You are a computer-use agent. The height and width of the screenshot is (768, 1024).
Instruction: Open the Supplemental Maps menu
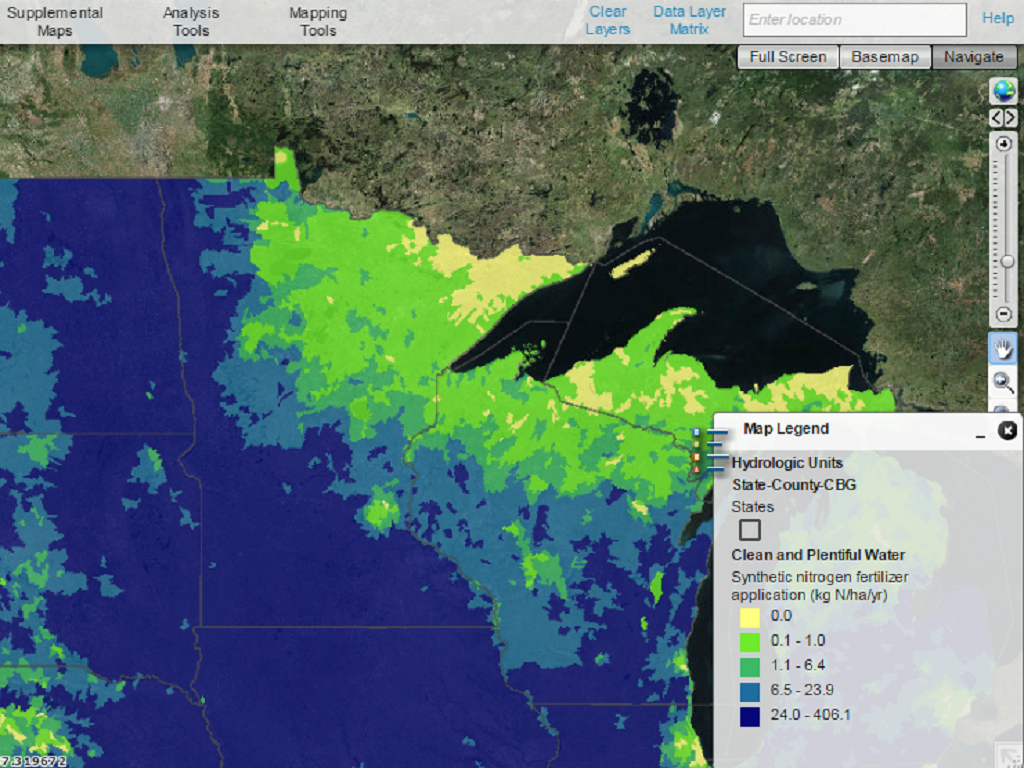pyautogui.click(x=55, y=22)
